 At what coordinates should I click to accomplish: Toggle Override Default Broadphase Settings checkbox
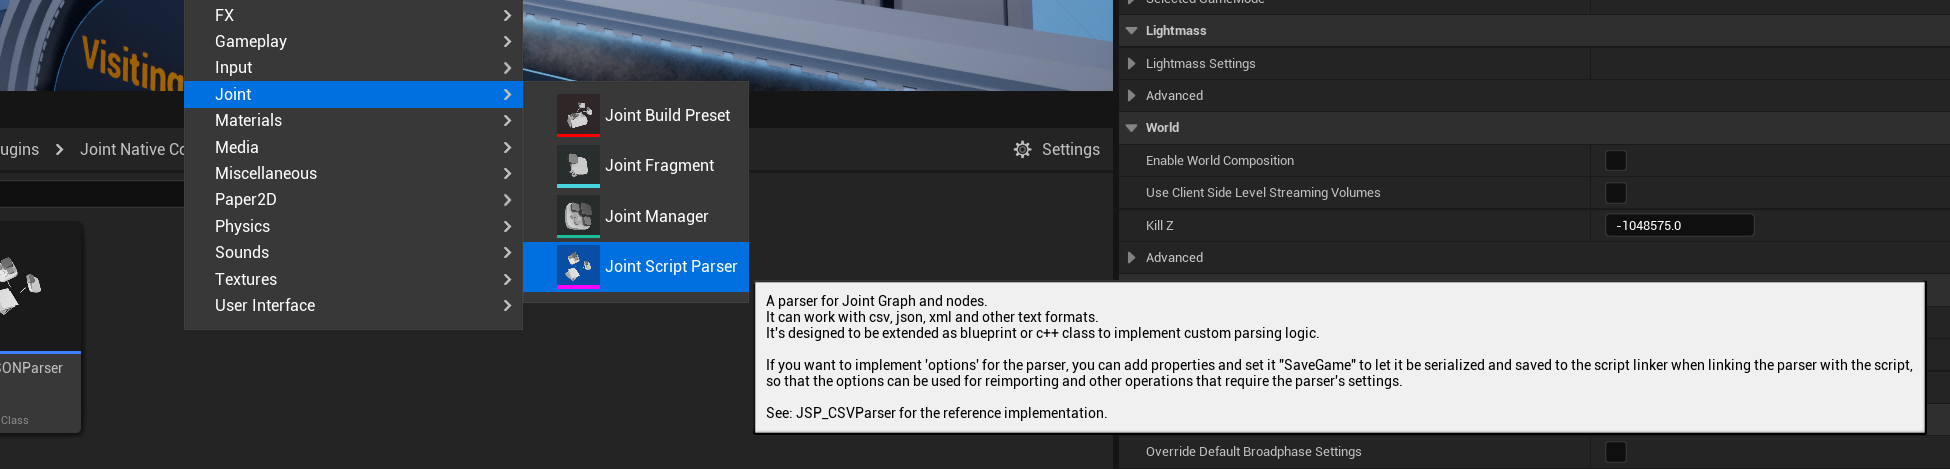tap(1615, 451)
